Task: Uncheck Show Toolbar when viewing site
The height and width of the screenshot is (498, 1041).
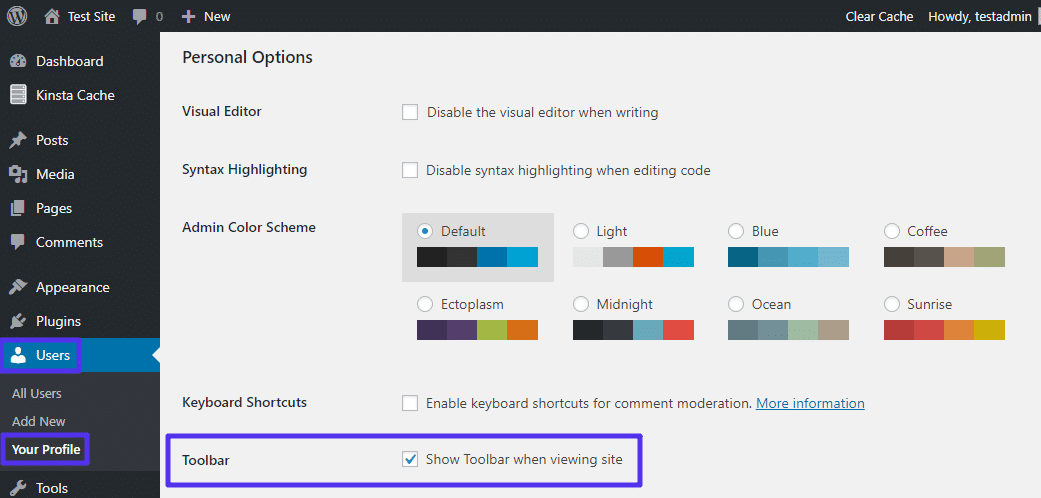Action: (x=410, y=459)
